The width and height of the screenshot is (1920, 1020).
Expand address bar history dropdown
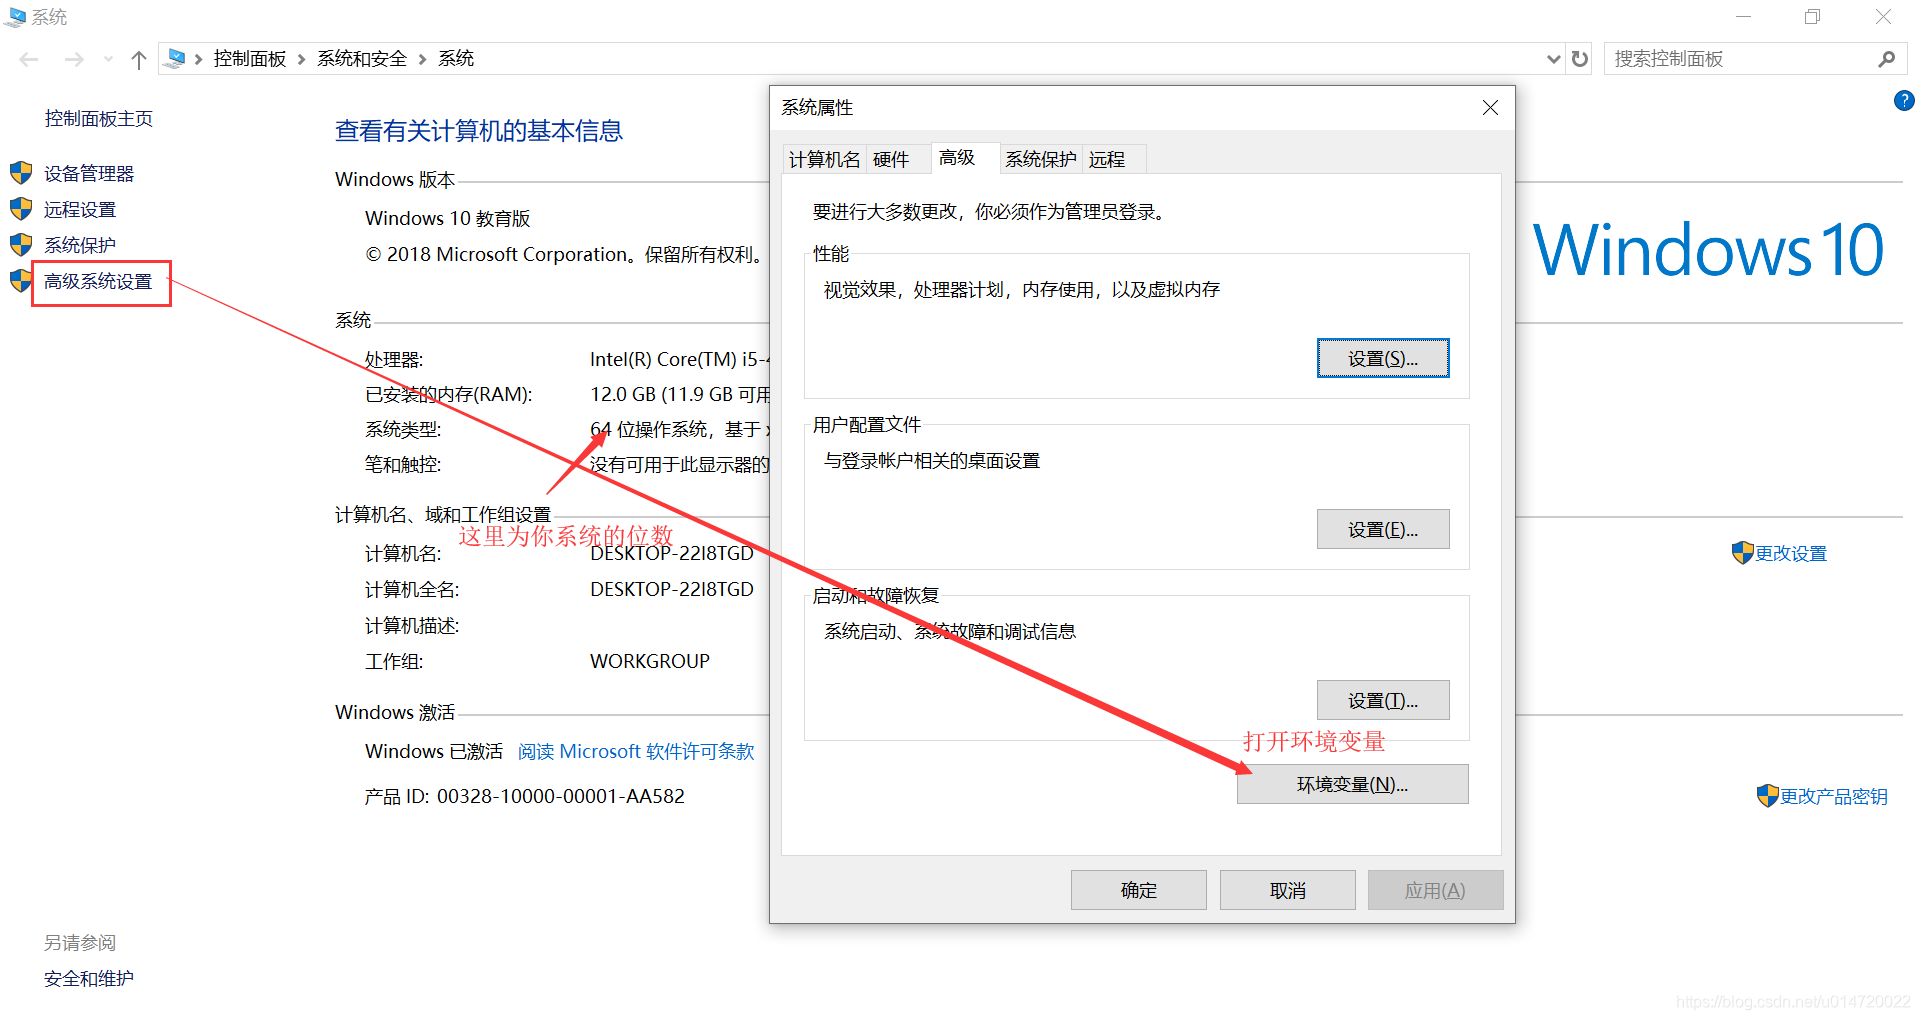click(1554, 59)
